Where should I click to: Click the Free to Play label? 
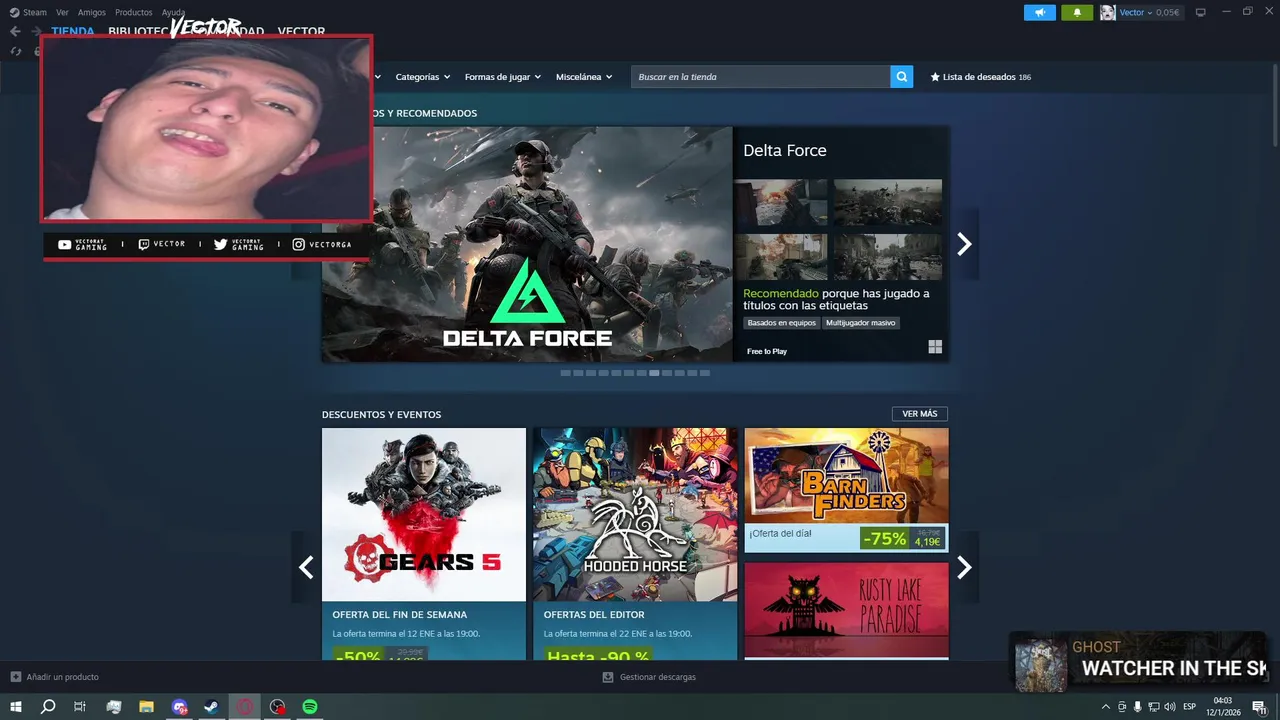click(767, 352)
